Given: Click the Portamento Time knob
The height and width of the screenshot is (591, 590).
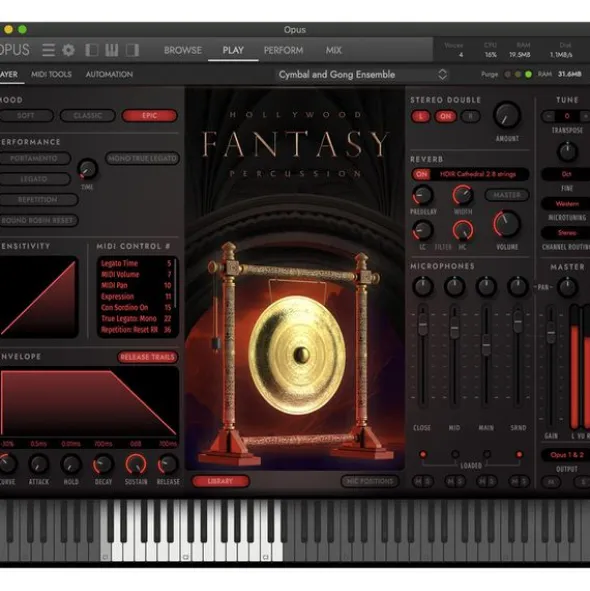Looking at the screenshot, I should click(x=87, y=169).
